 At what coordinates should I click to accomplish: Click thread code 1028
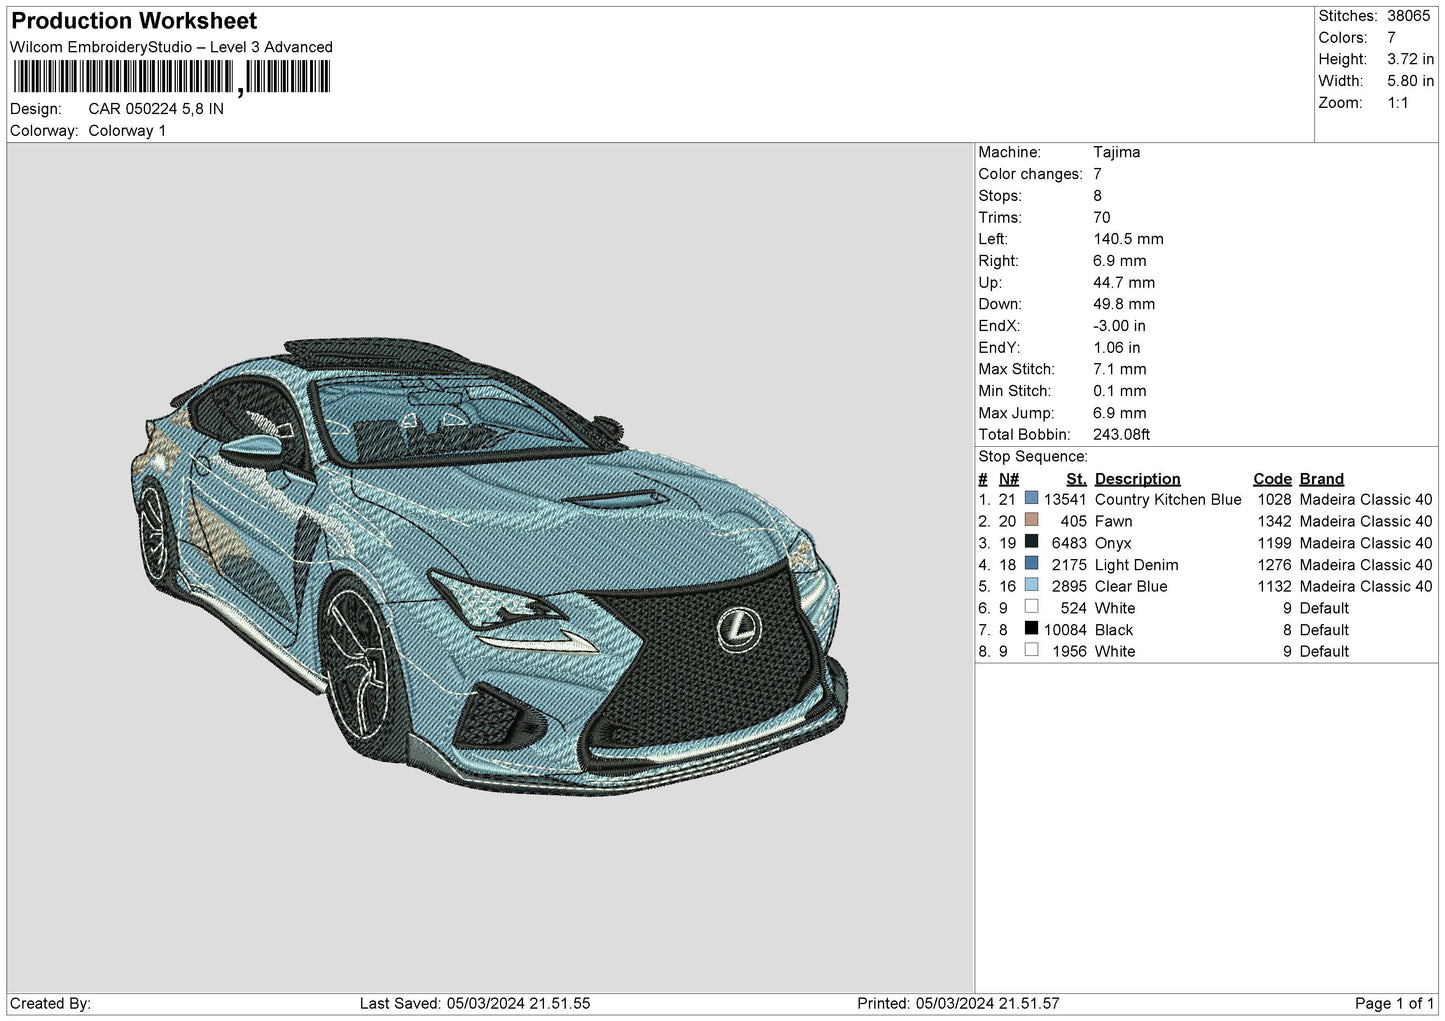(x=1274, y=500)
